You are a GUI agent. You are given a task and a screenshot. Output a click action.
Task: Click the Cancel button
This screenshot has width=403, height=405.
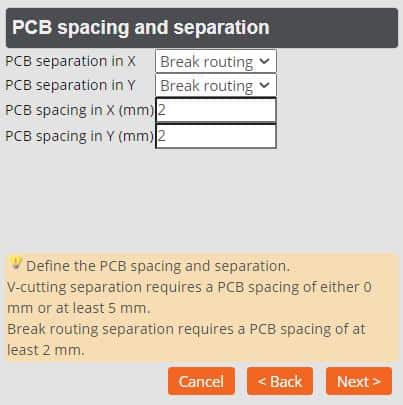[x=201, y=381]
